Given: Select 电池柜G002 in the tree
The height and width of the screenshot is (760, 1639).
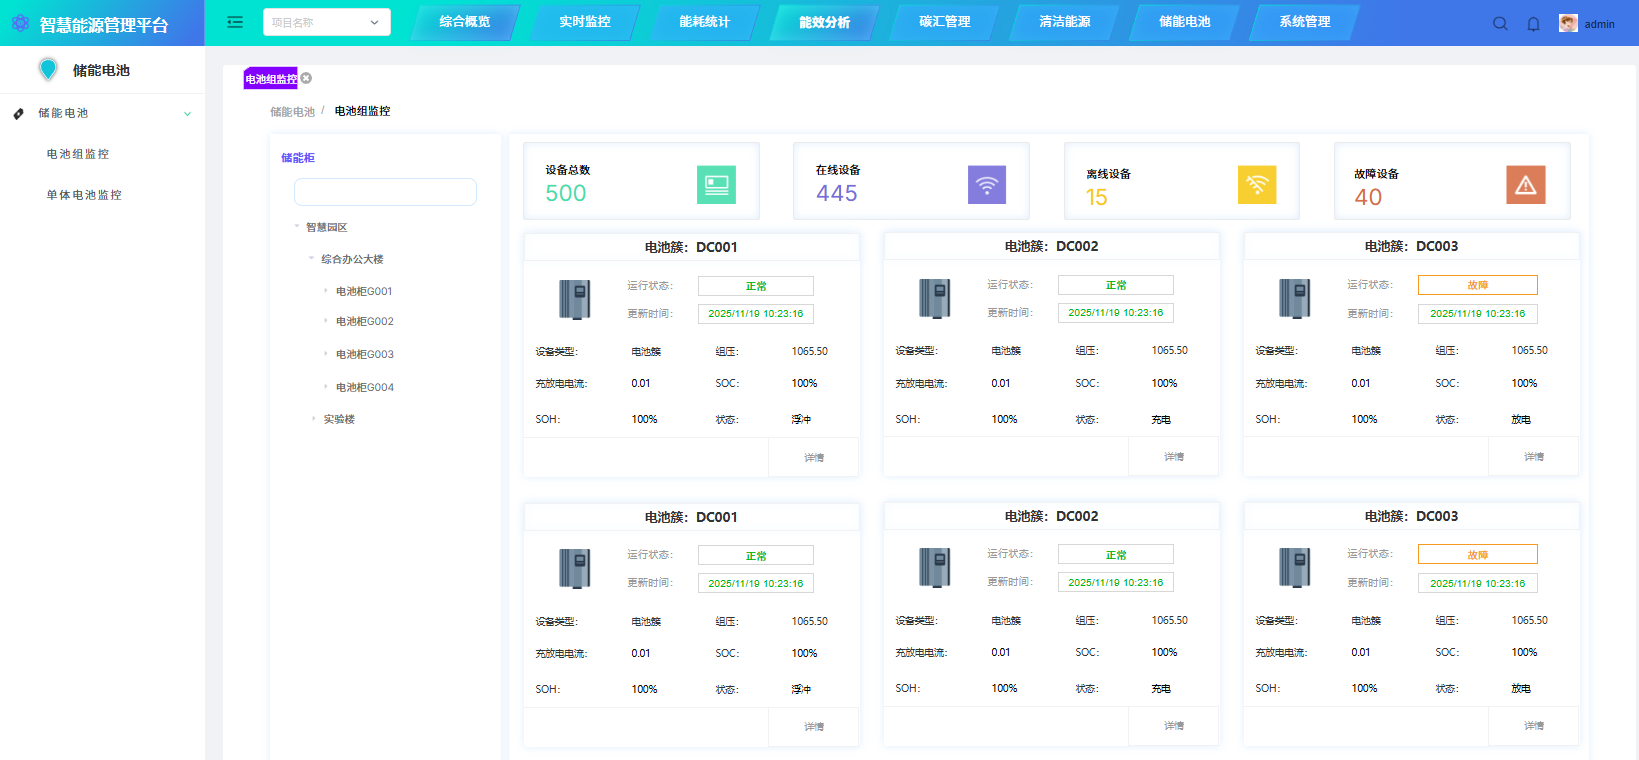Looking at the screenshot, I should point(364,322).
